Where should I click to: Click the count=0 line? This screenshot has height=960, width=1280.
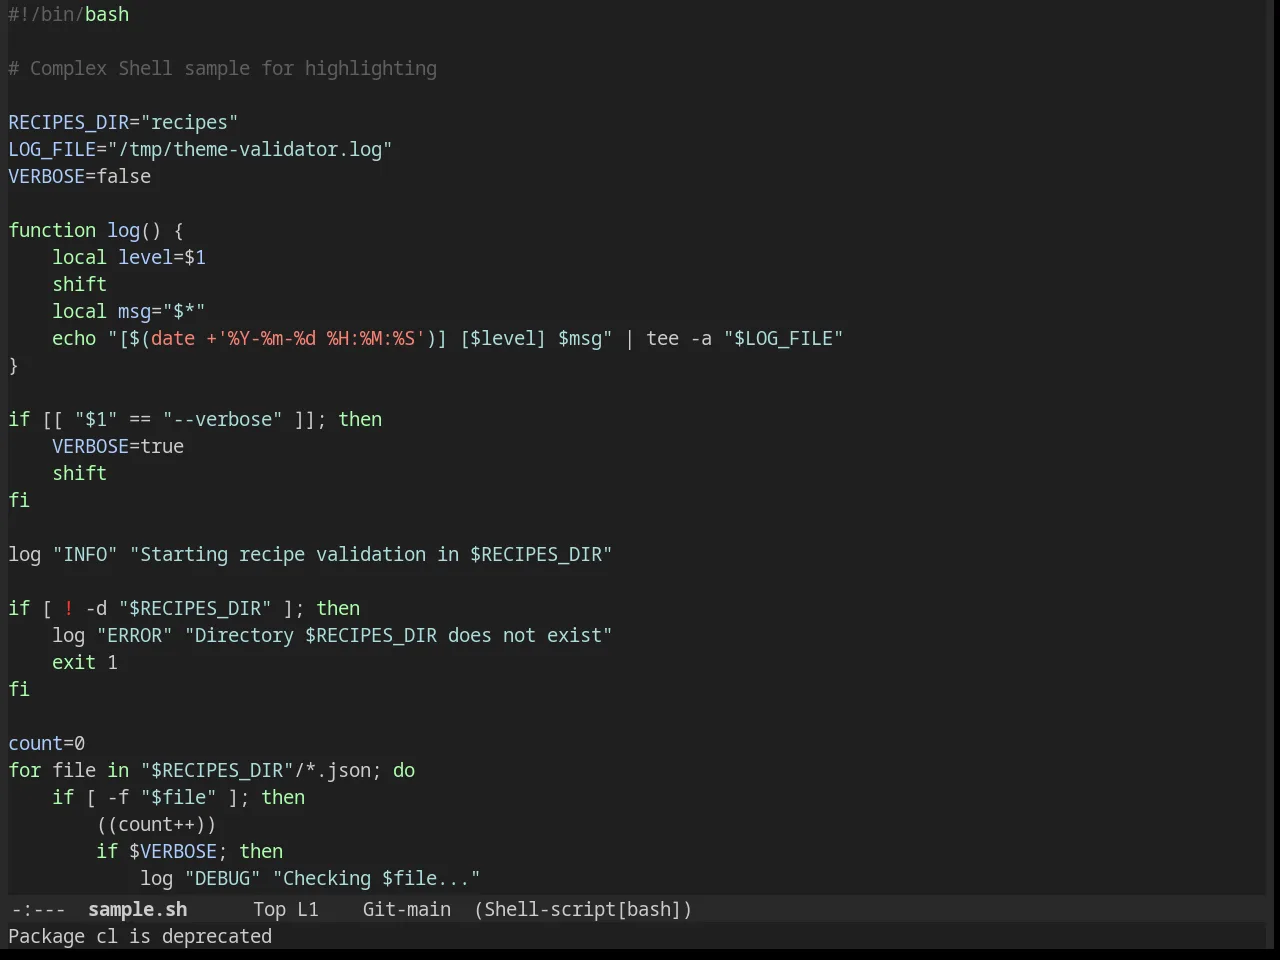coord(47,743)
